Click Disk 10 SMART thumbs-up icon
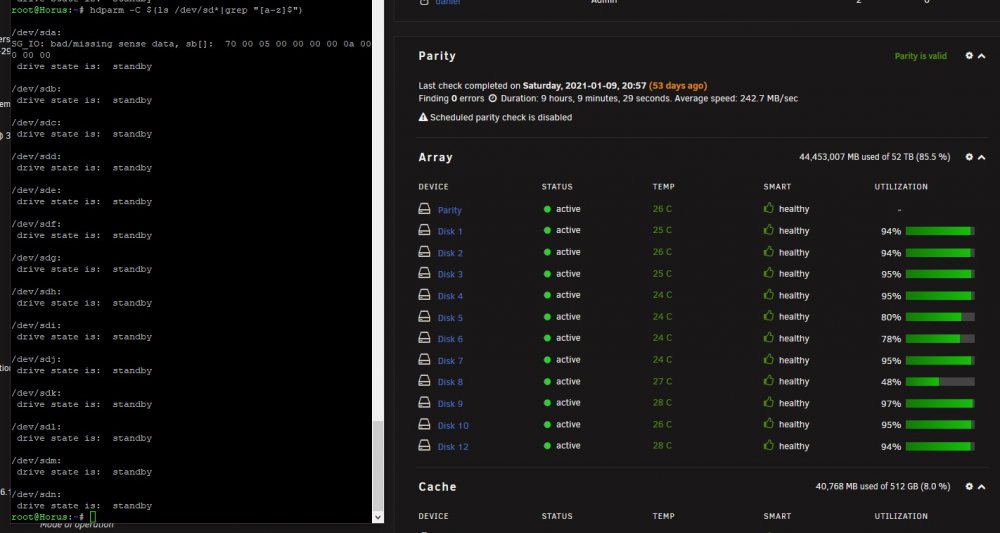 768,423
